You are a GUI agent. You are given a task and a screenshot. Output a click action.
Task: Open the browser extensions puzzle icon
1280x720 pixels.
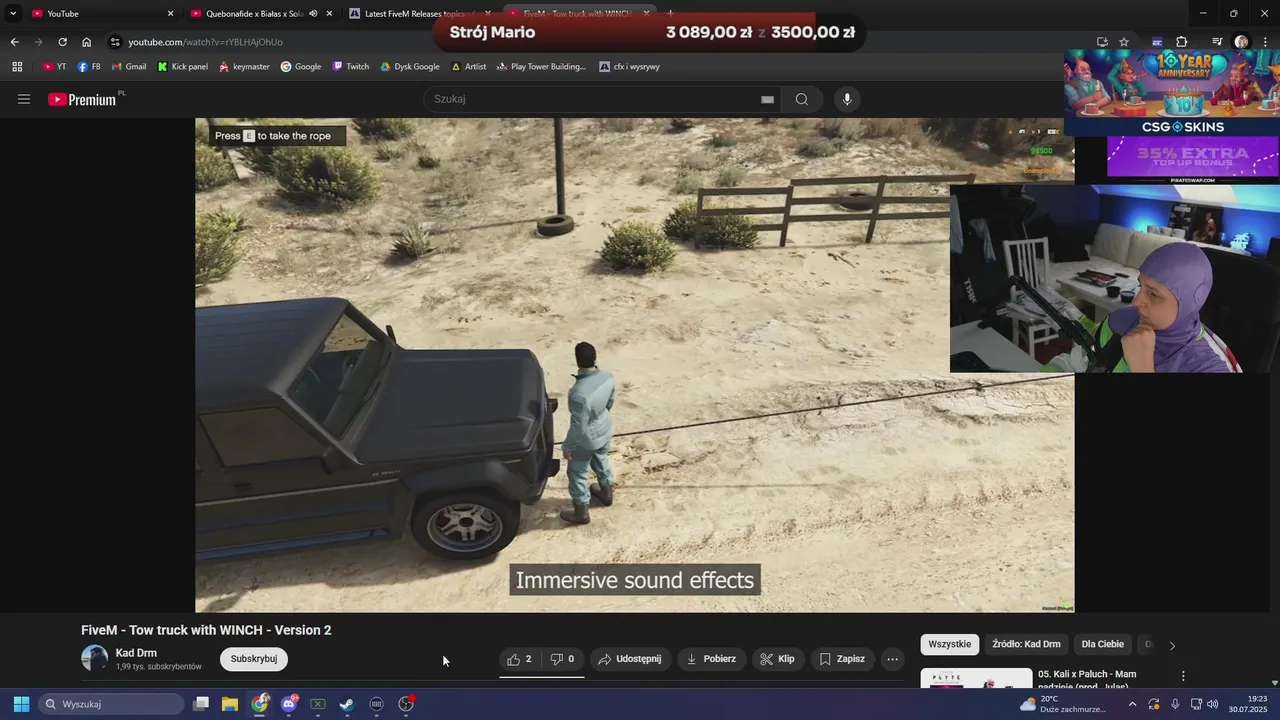[x=1181, y=42]
